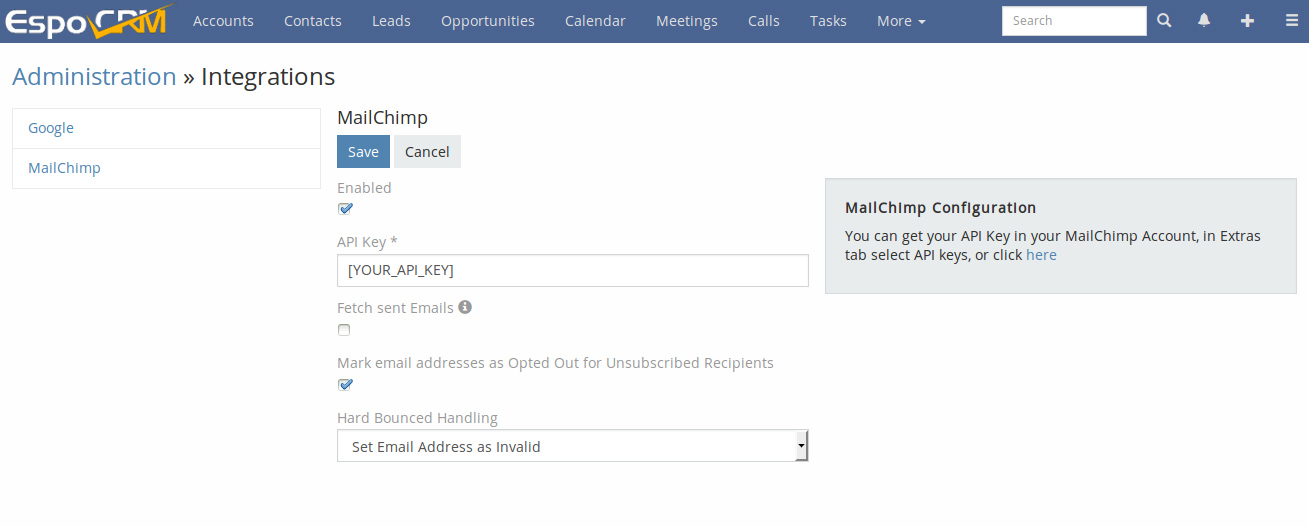Viewport: 1309px width, 526px height.
Task: Click the EspoCRM logo
Action: coord(87,21)
